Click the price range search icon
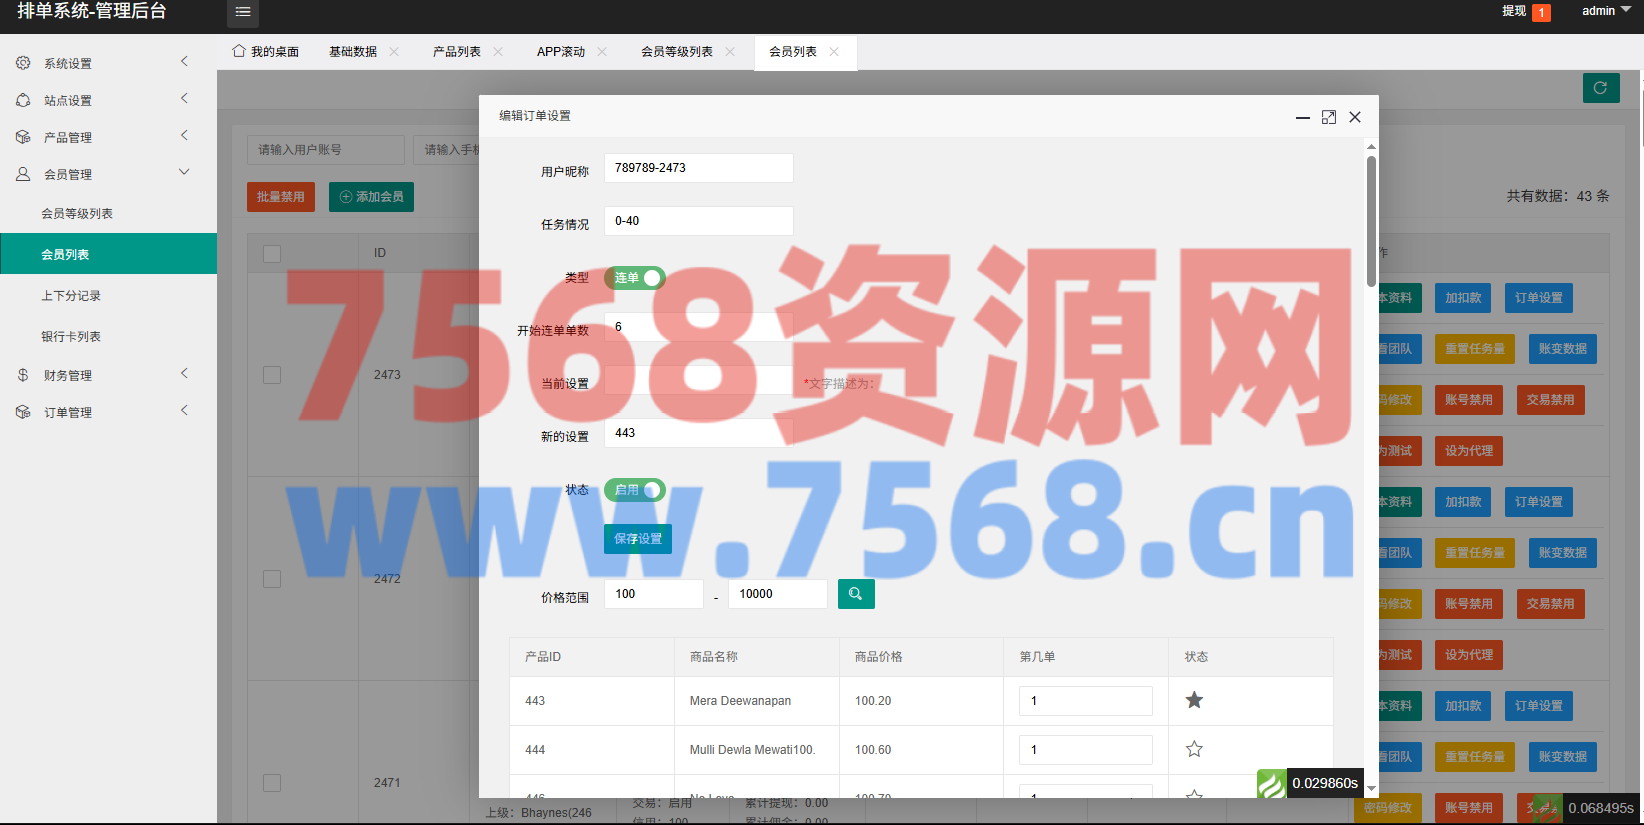 (x=855, y=594)
